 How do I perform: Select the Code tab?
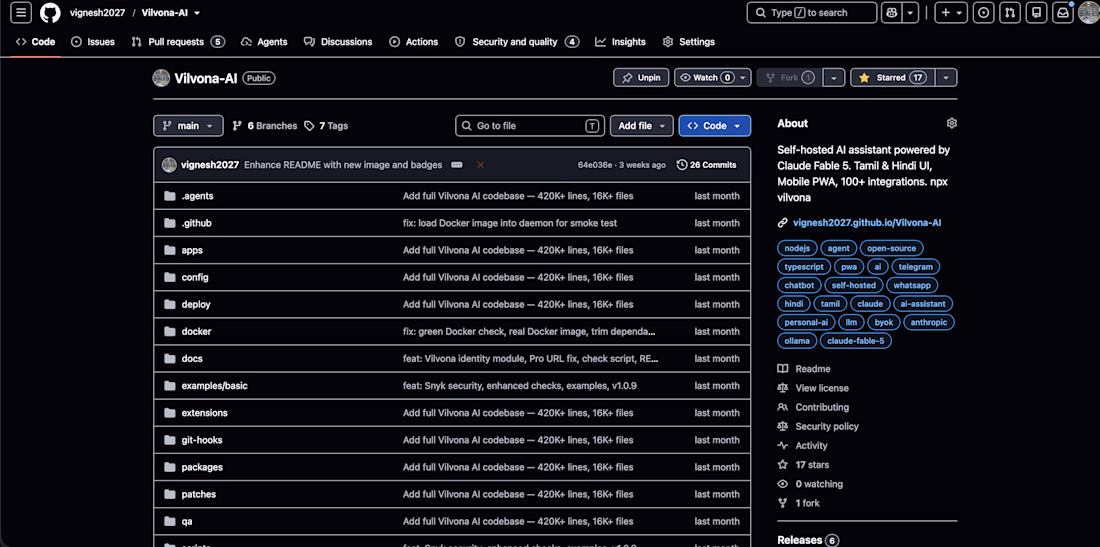(35, 42)
